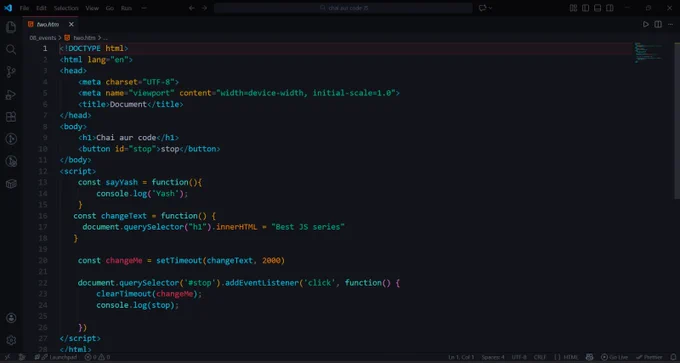Open the Search view in activity bar
Screen dimensions: 680x363
[x=11, y=49]
